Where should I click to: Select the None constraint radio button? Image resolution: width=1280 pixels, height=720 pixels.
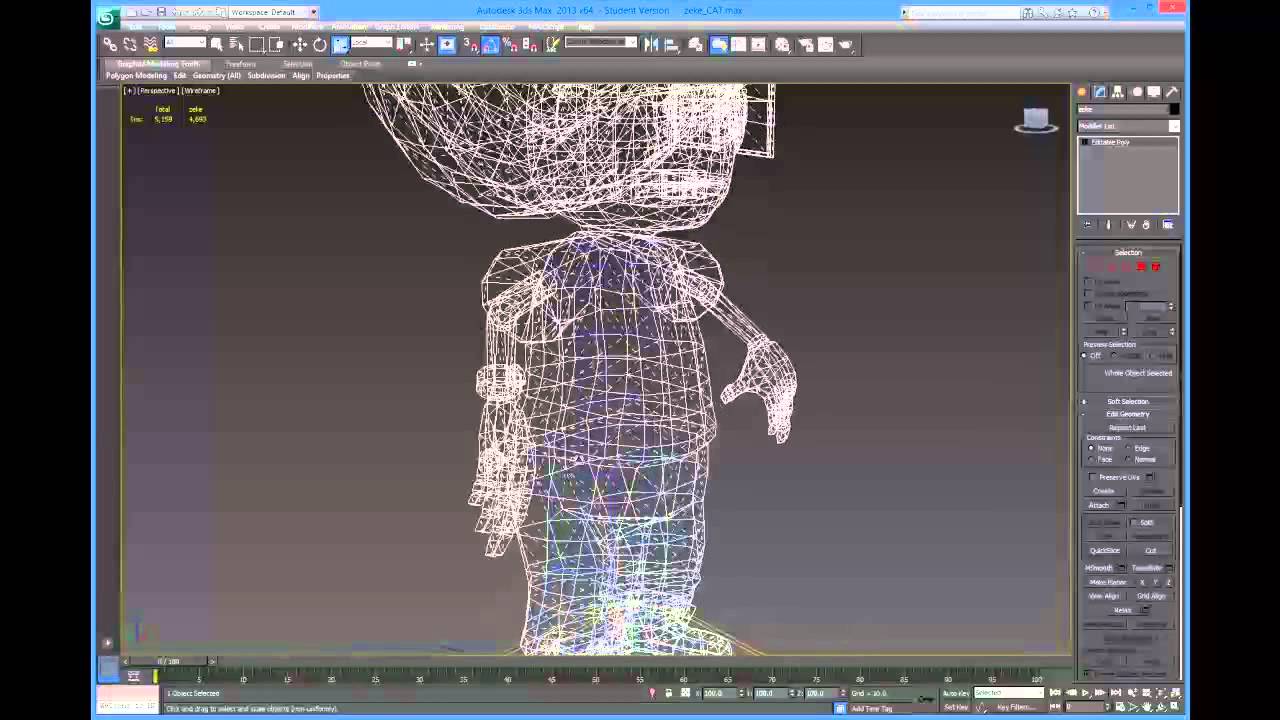tap(1091, 448)
